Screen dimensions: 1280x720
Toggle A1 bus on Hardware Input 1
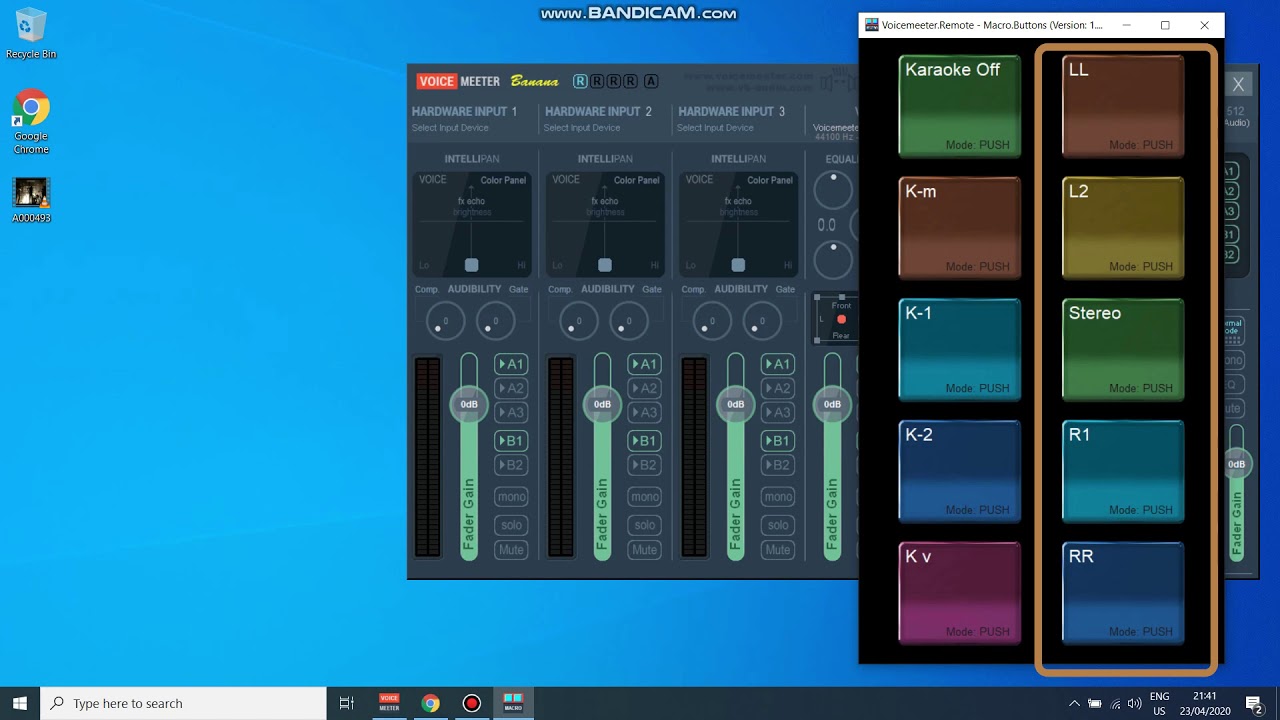point(511,364)
